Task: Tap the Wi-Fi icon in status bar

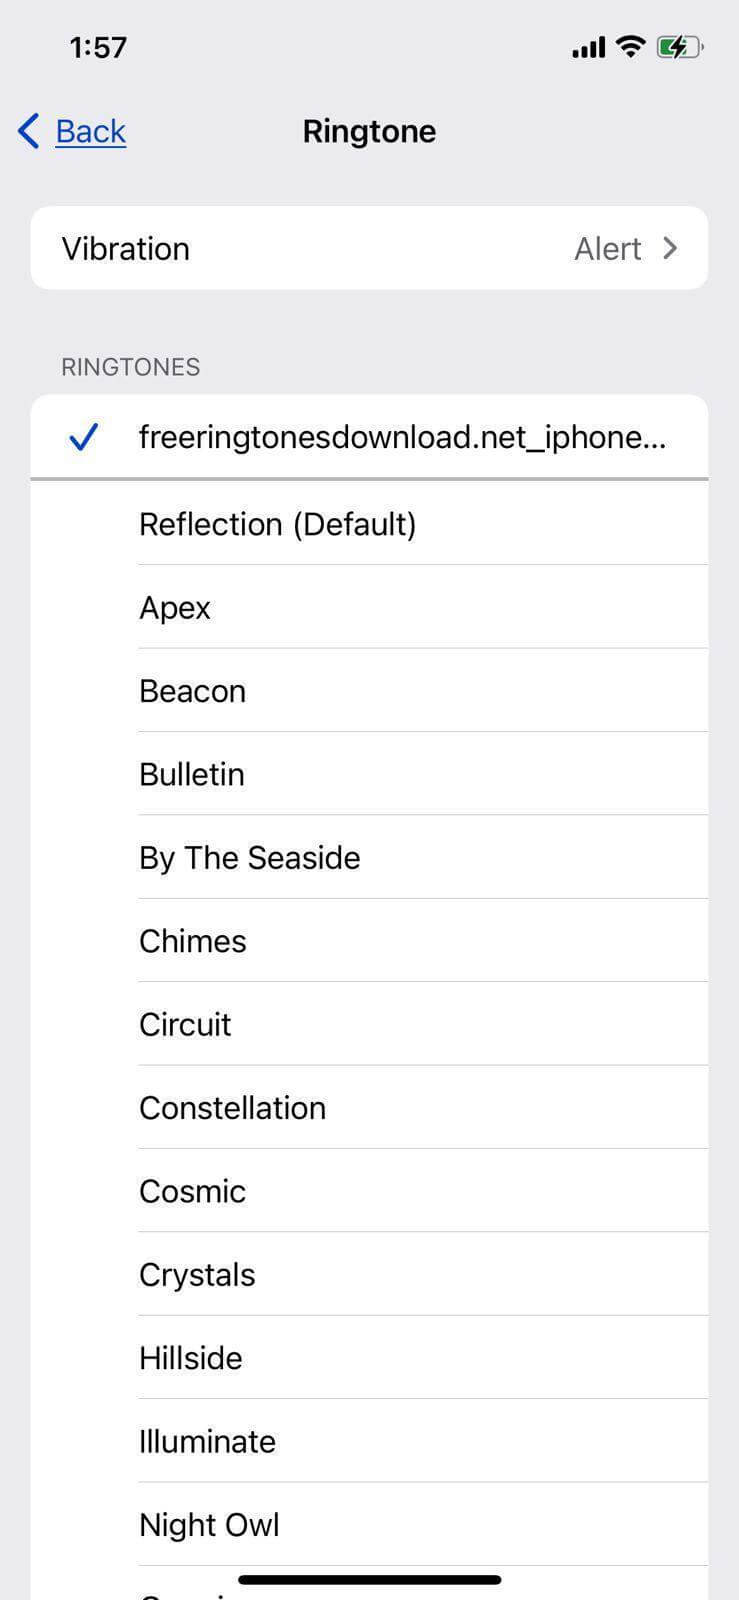Action: pos(629,46)
